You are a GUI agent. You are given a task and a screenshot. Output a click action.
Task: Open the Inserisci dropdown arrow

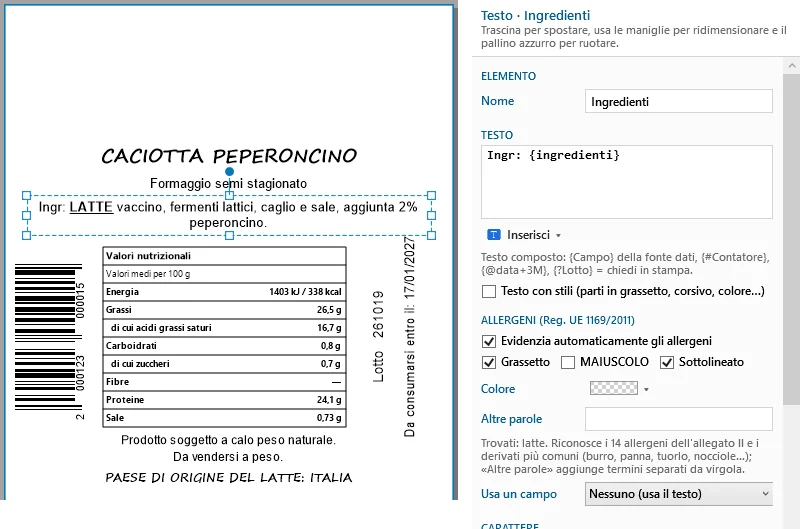pyautogui.click(x=558, y=236)
